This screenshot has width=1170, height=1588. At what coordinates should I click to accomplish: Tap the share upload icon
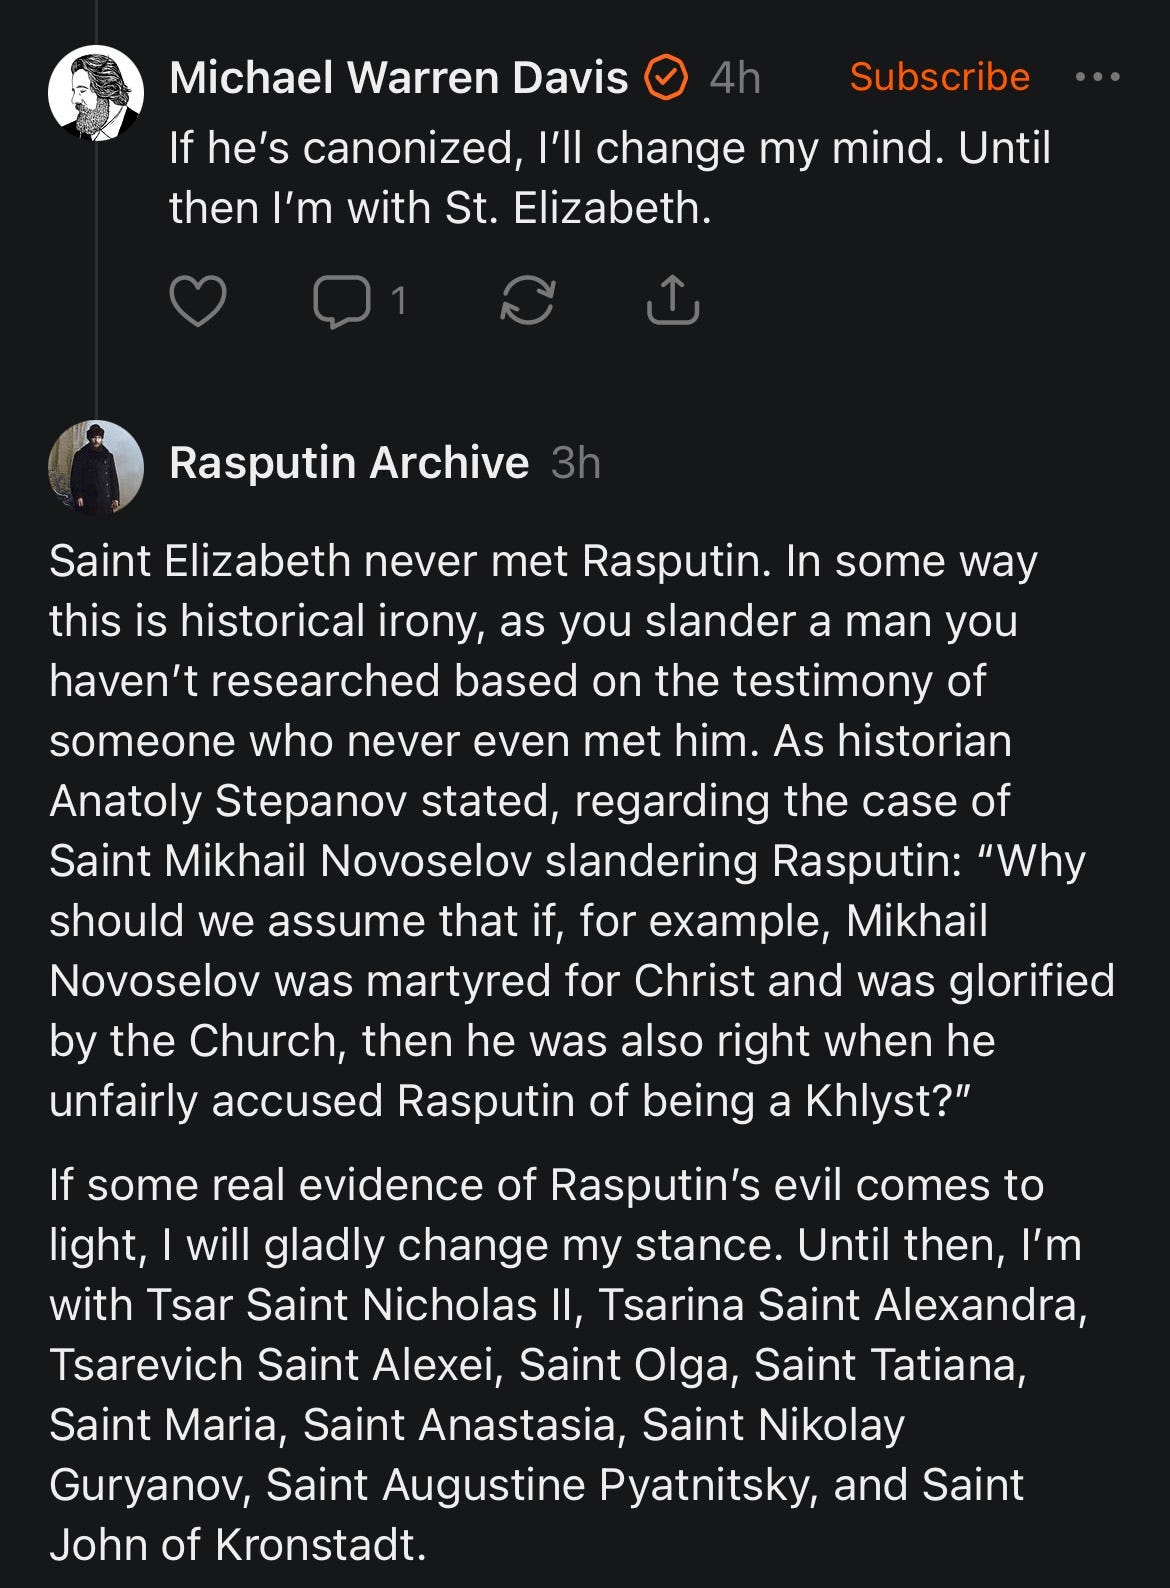pyautogui.click(x=672, y=300)
